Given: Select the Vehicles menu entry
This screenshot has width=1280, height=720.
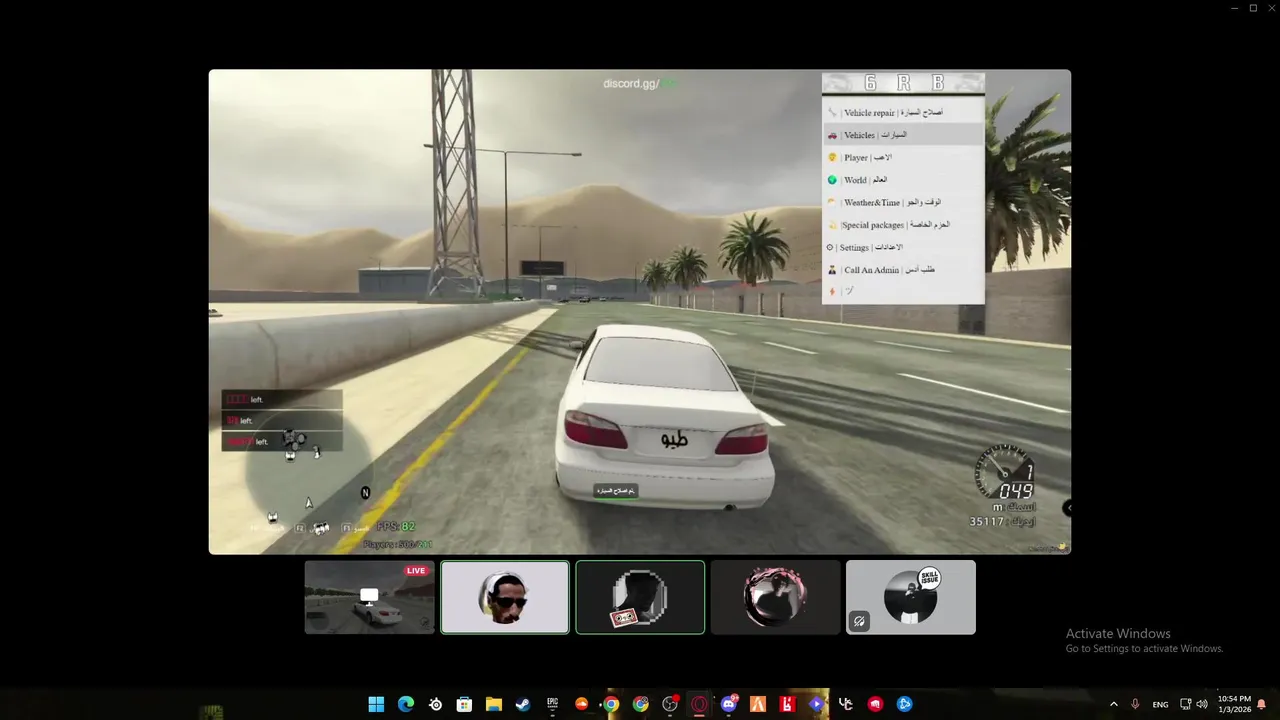Looking at the screenshot, I should tap(903, 135).
